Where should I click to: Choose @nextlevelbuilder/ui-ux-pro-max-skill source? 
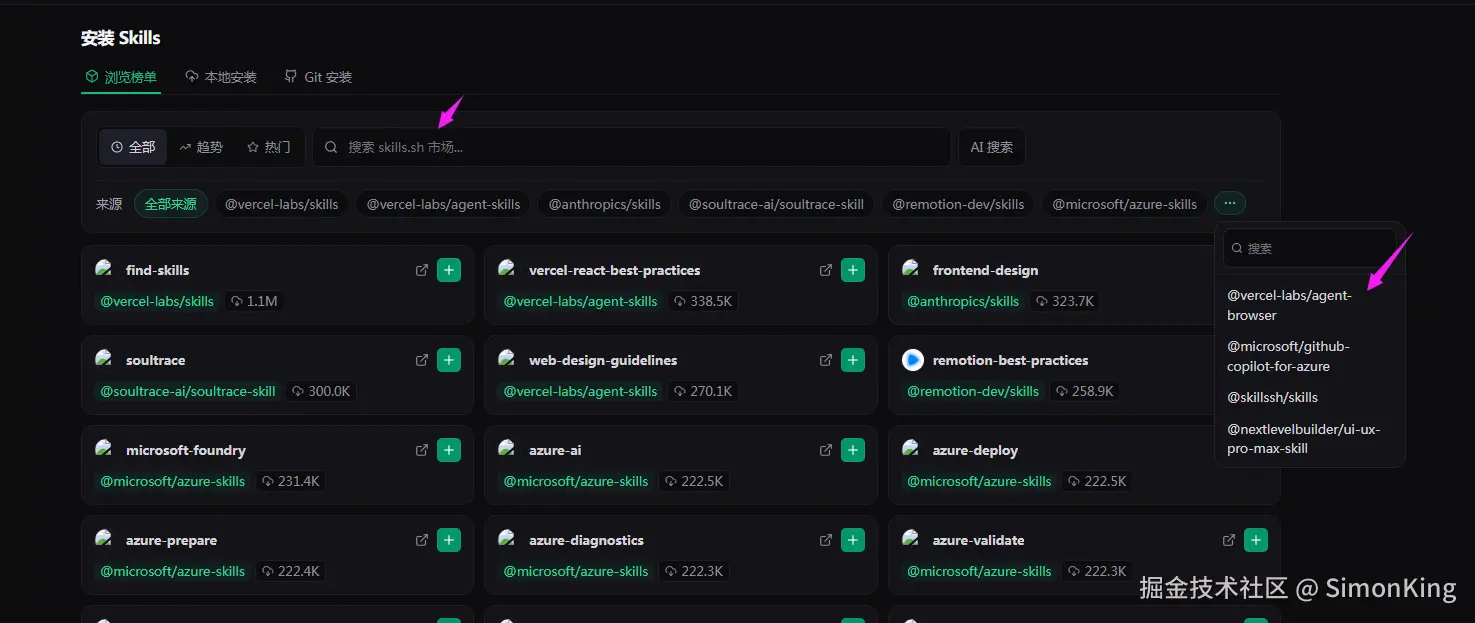tap(1310, 438)
